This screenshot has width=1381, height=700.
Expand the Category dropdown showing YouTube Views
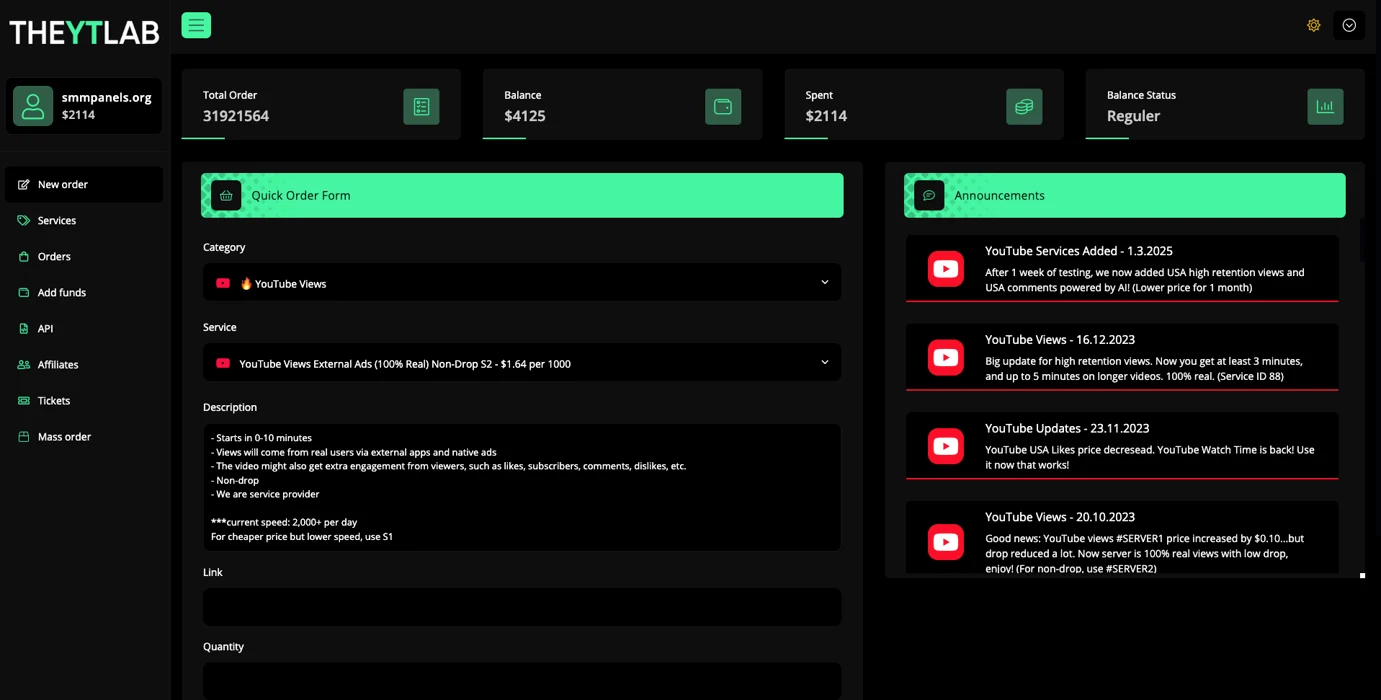pos(521,283)
